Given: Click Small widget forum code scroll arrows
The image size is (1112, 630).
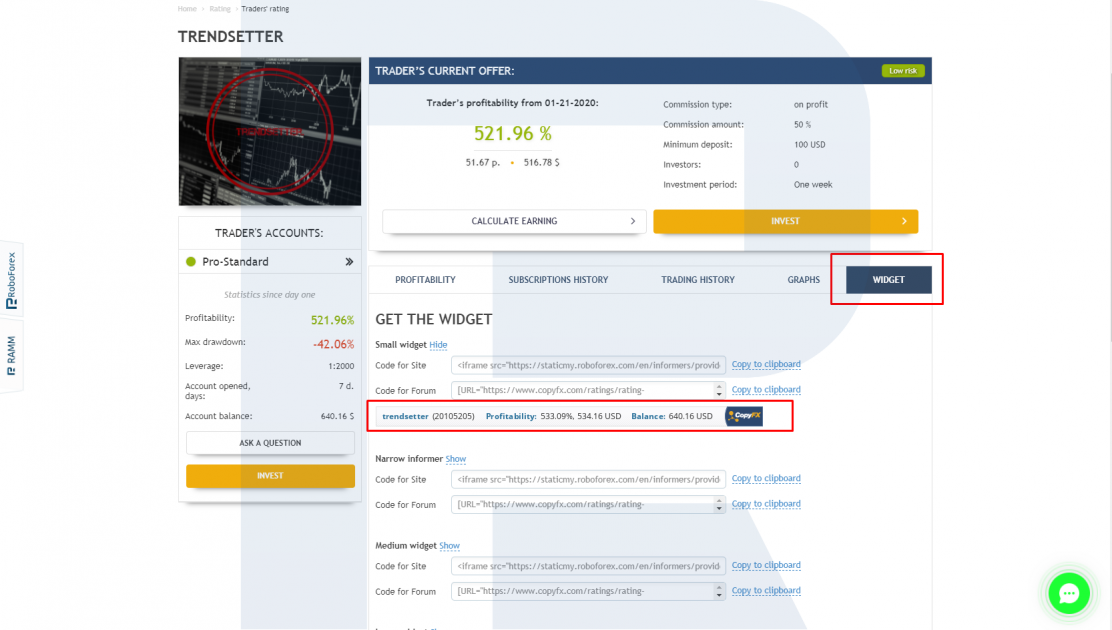Looking at the screenshot, I should coord(719,390).
